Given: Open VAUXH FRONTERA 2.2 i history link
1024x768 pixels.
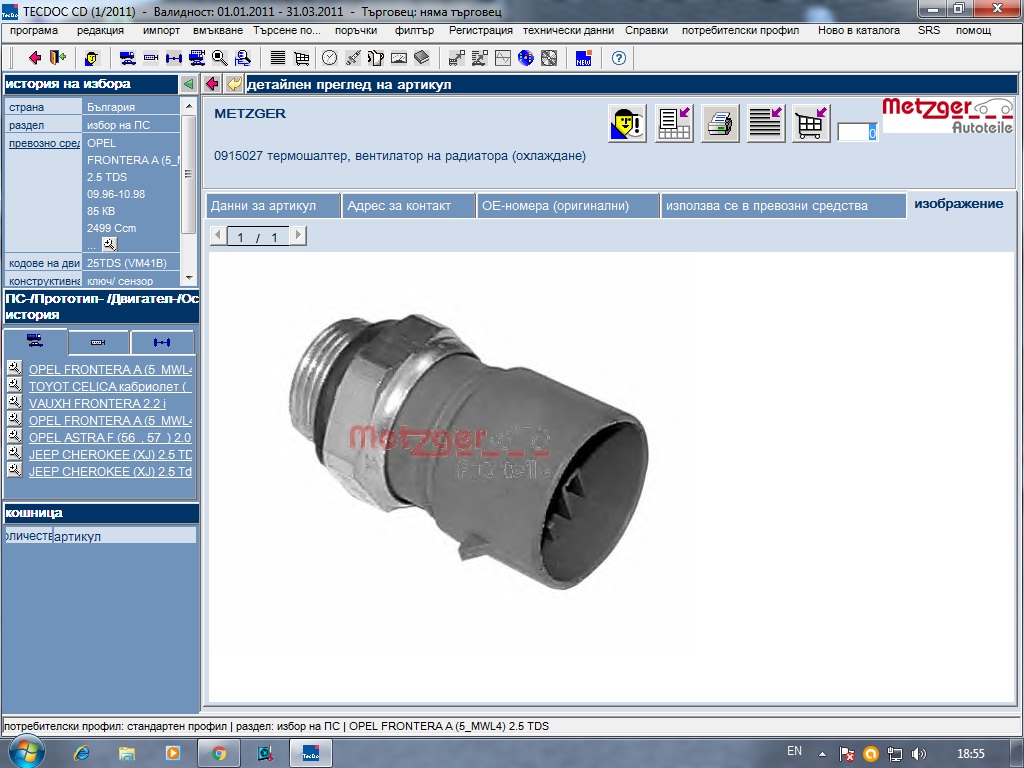Looking at the screenshot, I should click(x=97, y=404).
